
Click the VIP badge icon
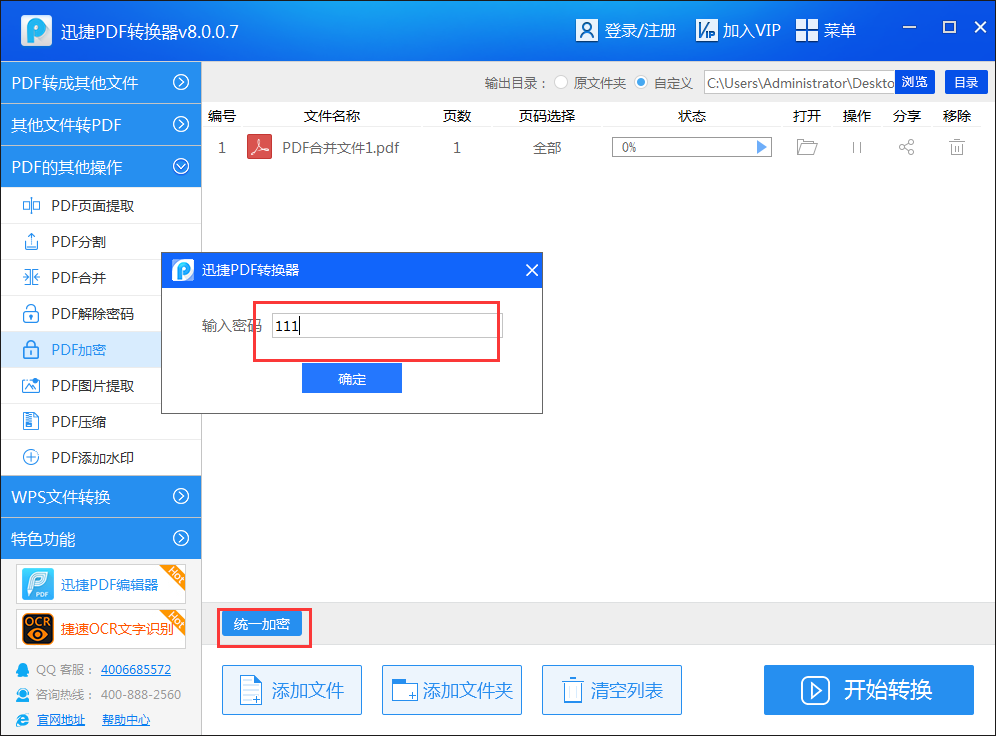point(706,30)
